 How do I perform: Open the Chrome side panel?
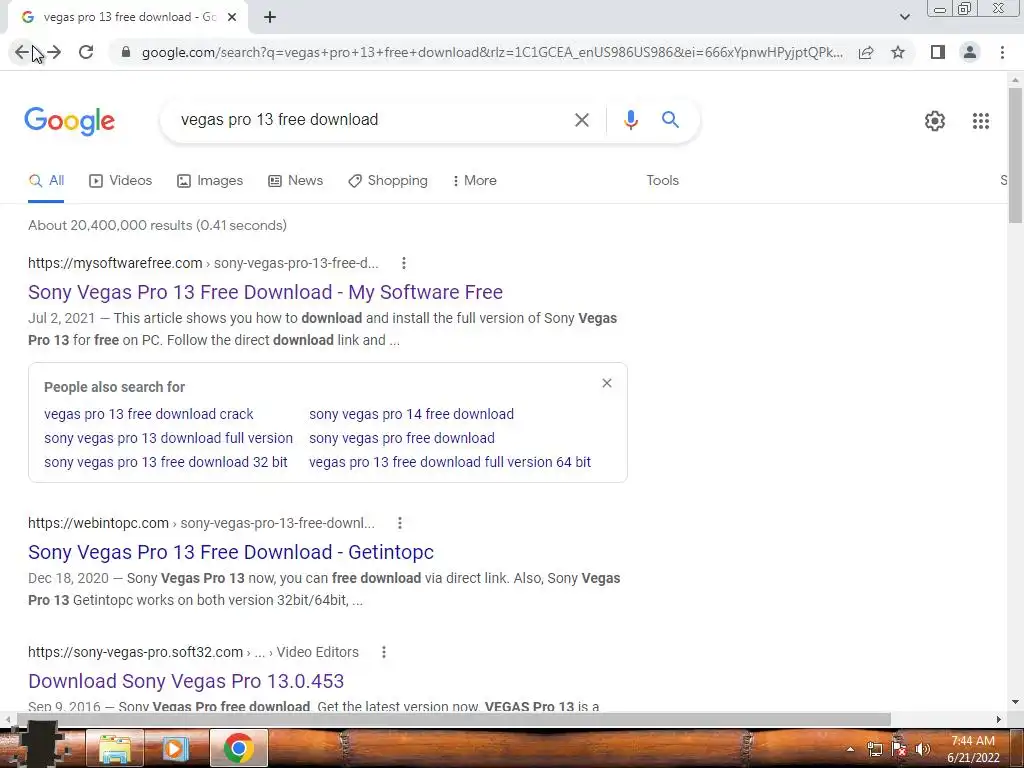coord(938,52)
